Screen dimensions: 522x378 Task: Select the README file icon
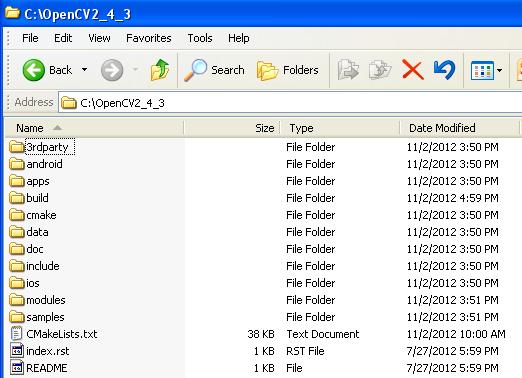(x=17, y=368)
